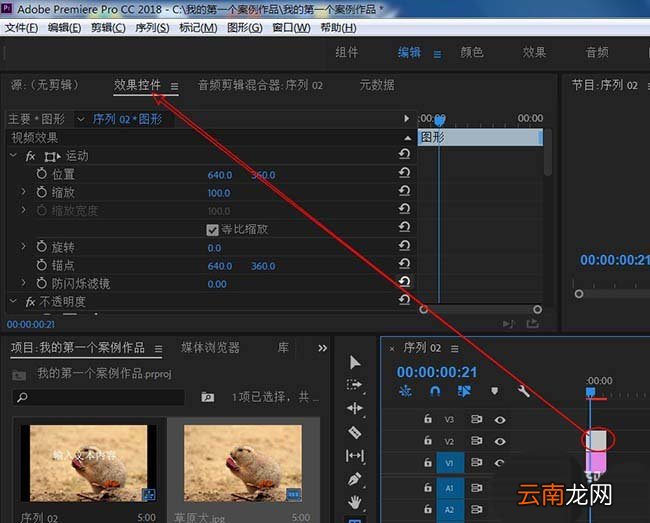Toggle lock on track V3
This screenshot has height=523, width=650.
pyautogui.click(x=428, y=419)
